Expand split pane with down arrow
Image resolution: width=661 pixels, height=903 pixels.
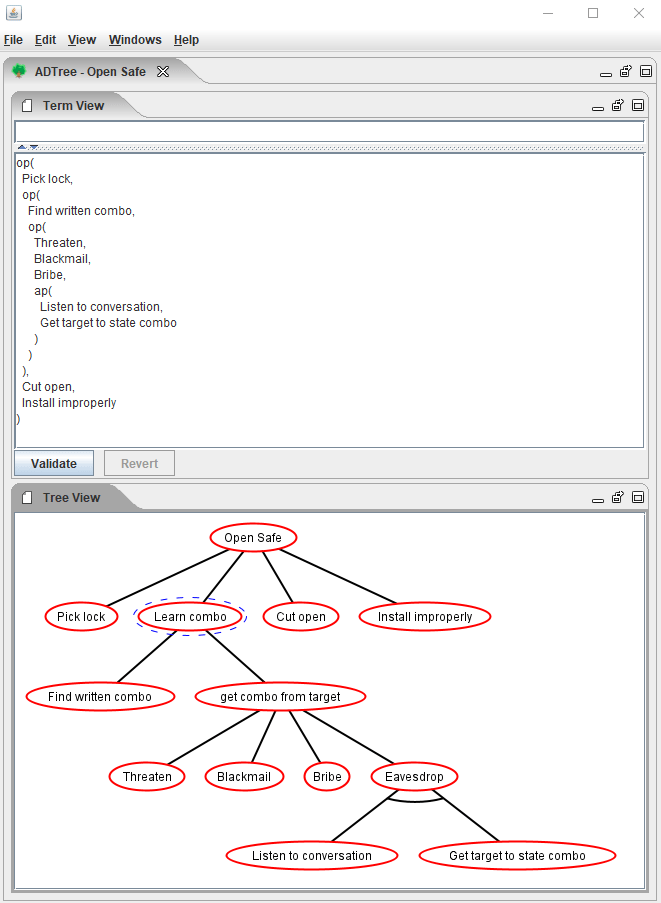pos(34,147)
